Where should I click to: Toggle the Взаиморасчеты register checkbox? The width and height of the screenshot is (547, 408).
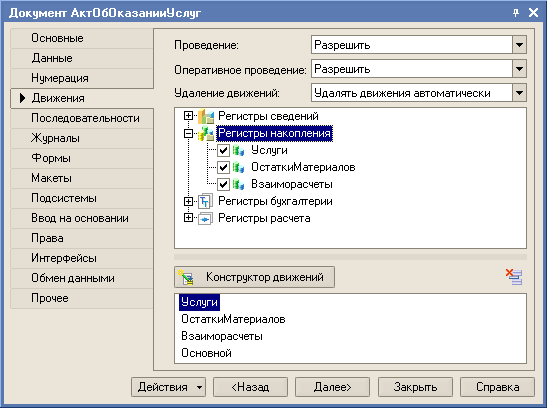tap(223, 184)
